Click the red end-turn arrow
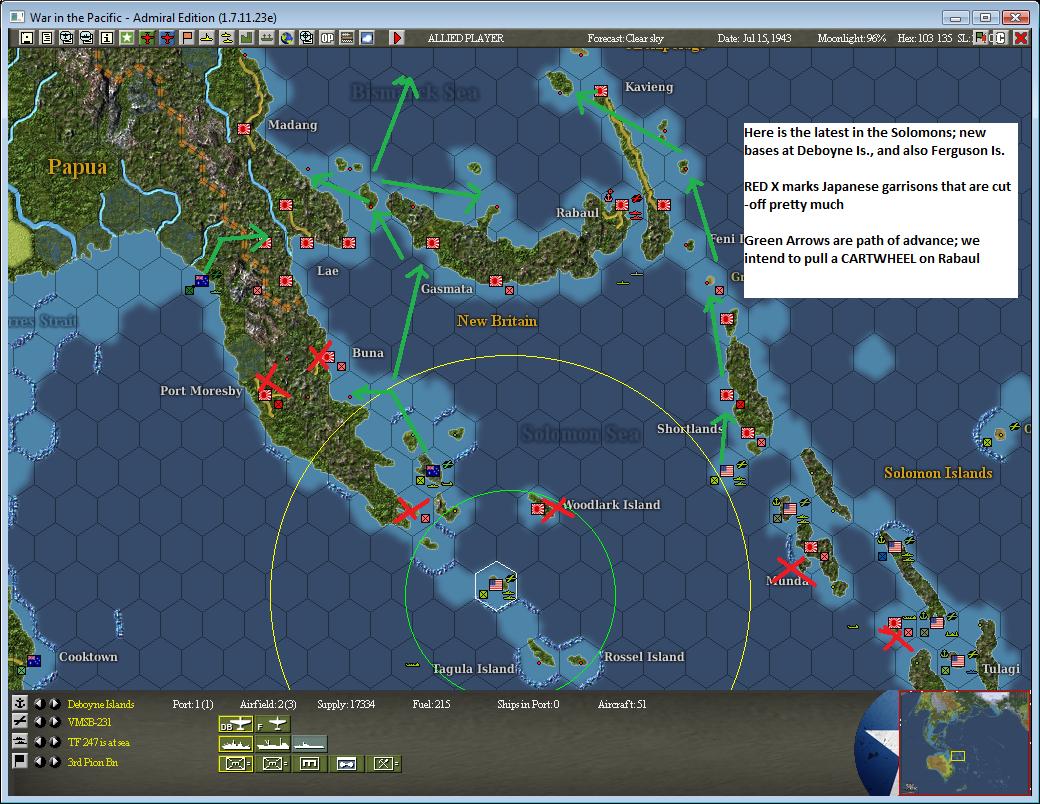This screenshot has height=804, width=1040. click(x=397, y=38)
